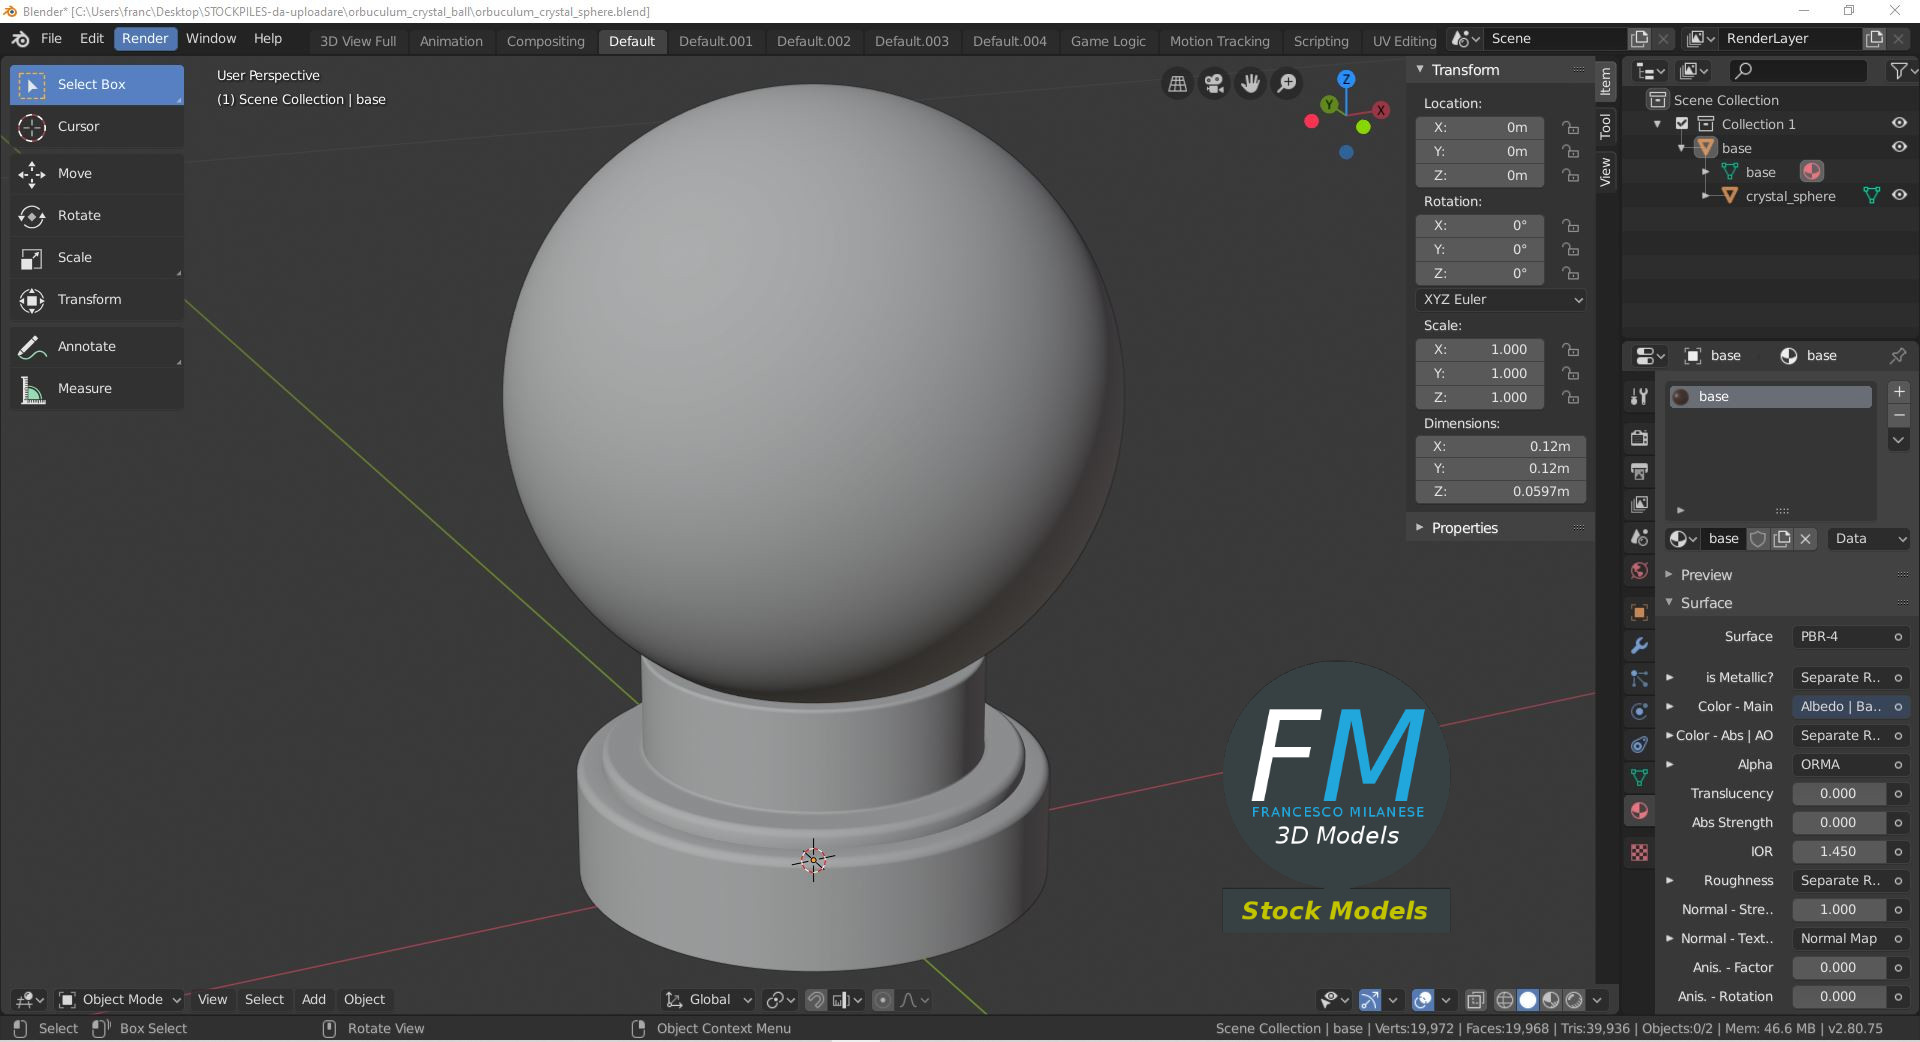Expand the Roughness section in Surface panel
This screenshot has width=1920, height=1042.
[x=1668, y=880]
